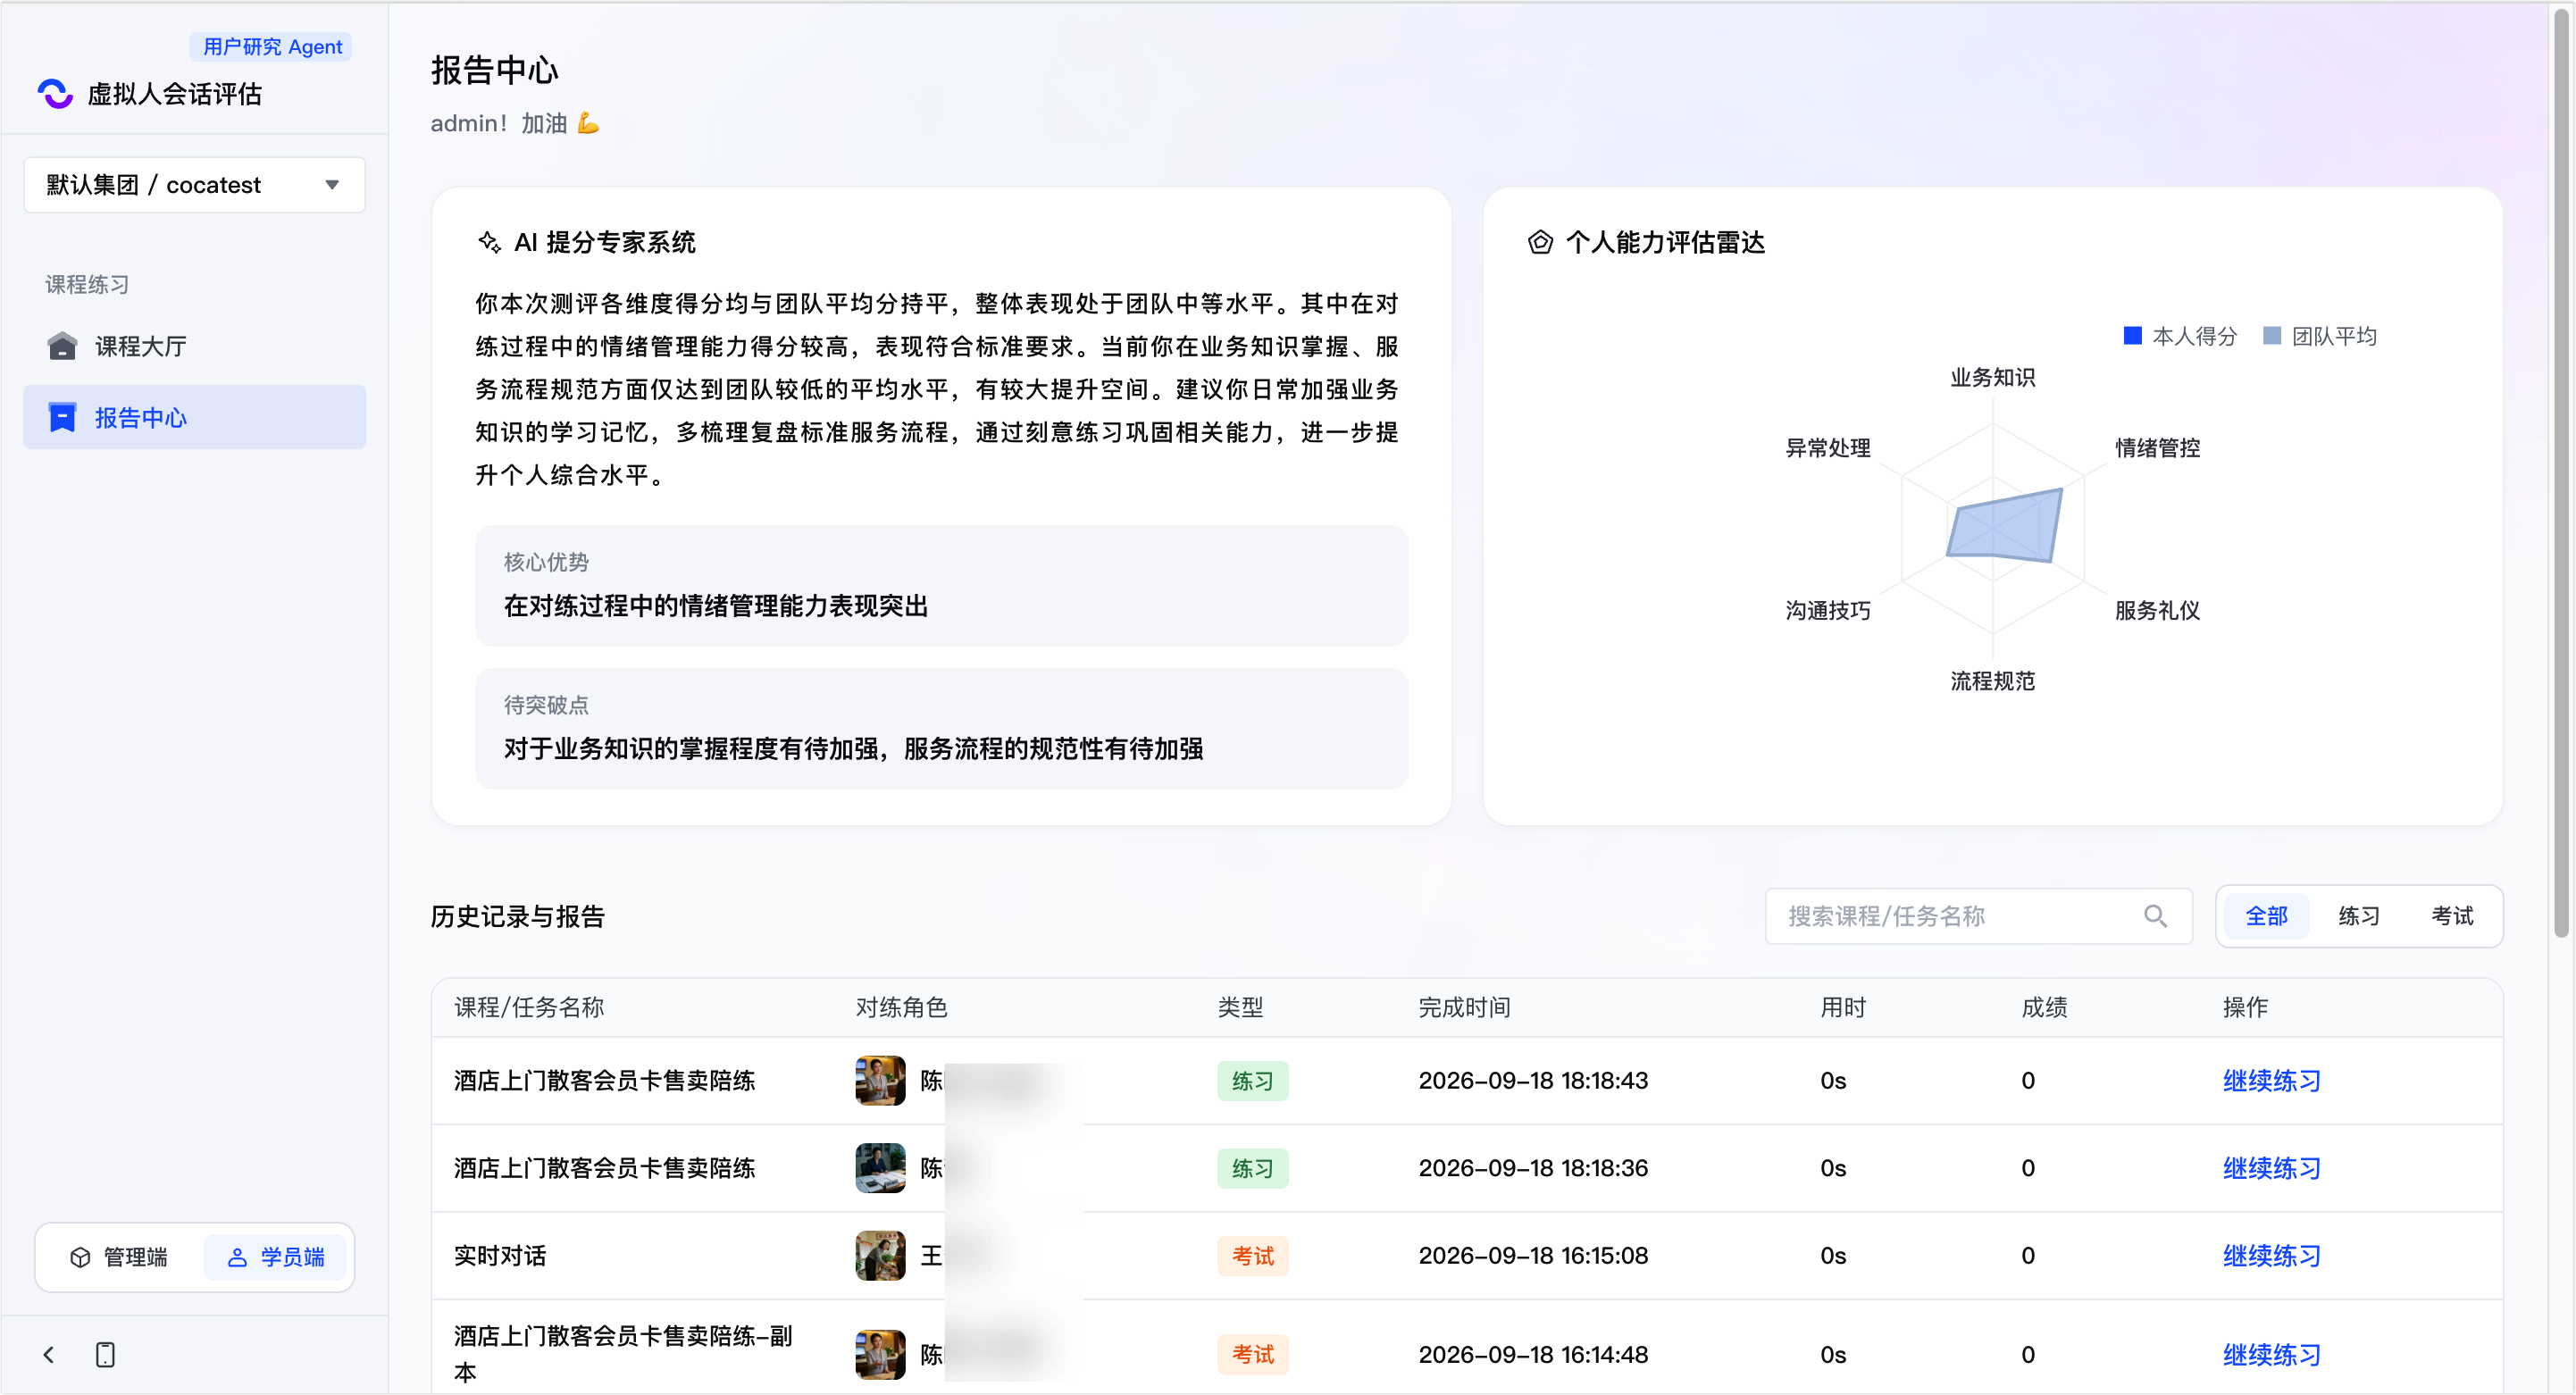Click 继续练习 for the 16:14:48 record

click(2271, 1355)
